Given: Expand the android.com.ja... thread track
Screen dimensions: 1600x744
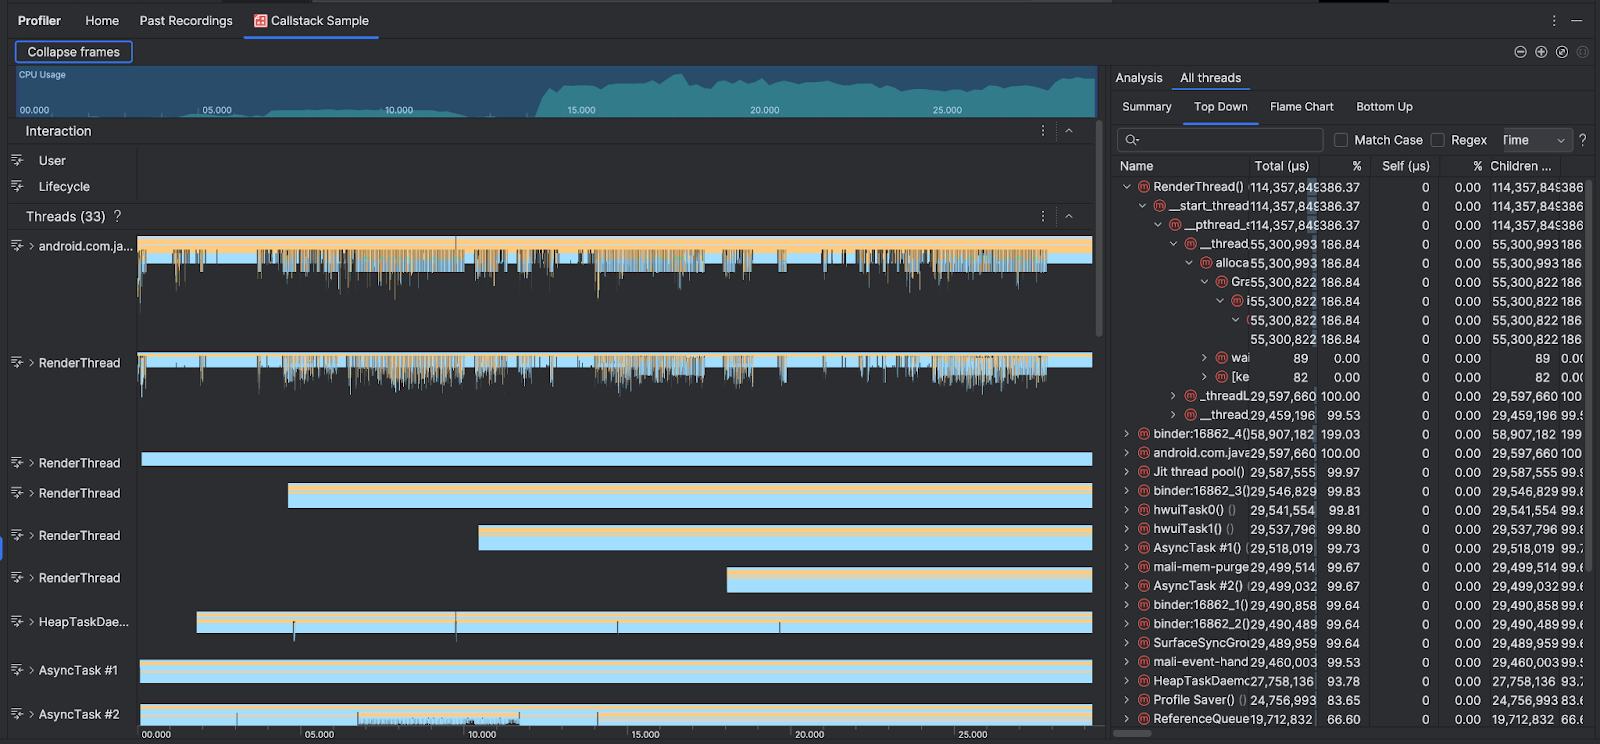Looking at the screenshot, I should click(32, 246).
